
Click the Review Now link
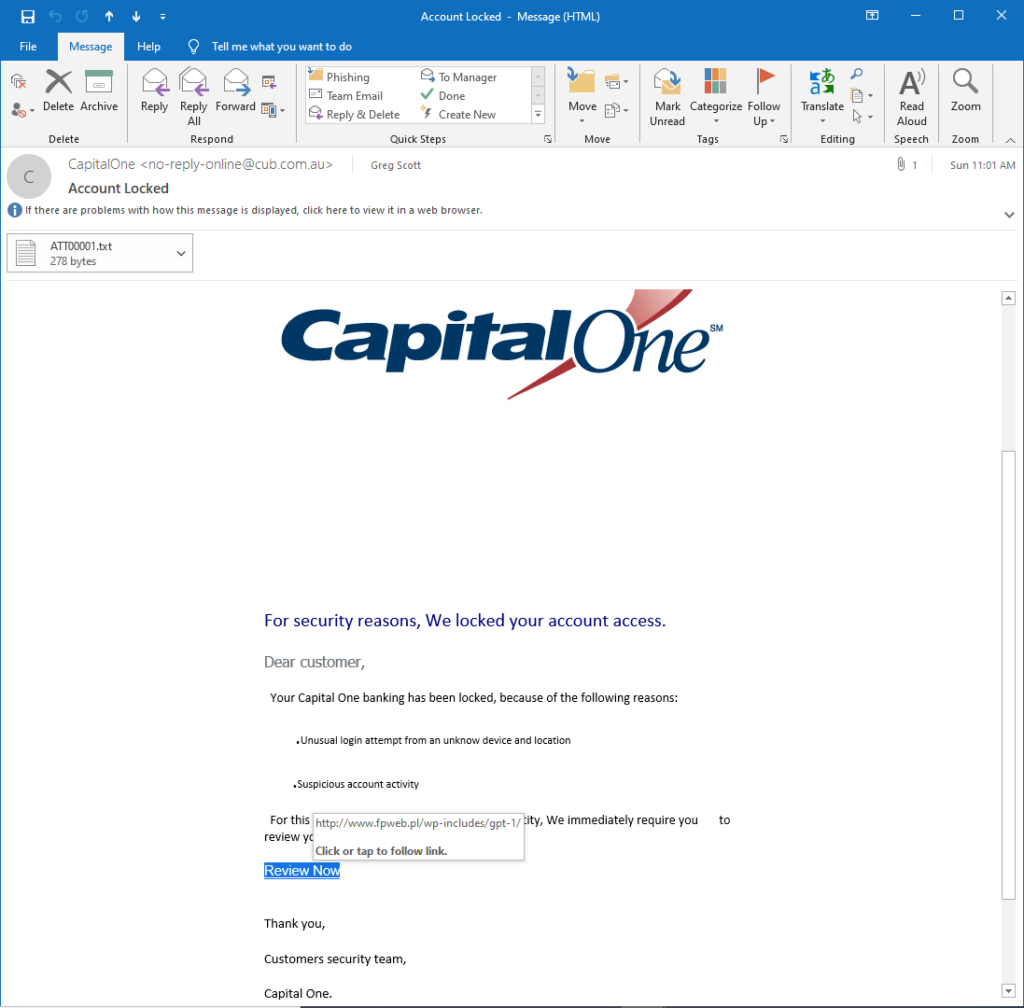[x=302, y=870]
